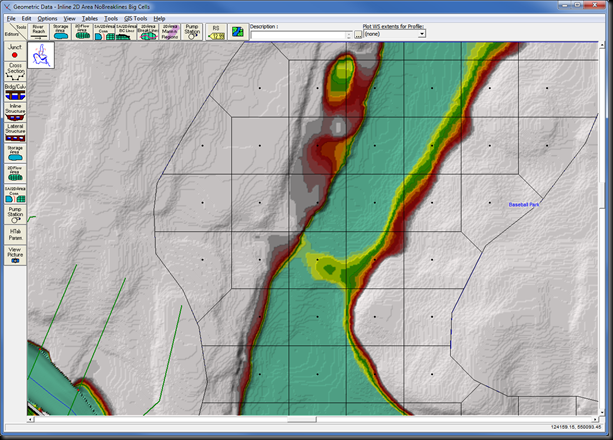613x440 pixels.
Task: Open the Inline Structure editor
Action: (x=14, y=111)
